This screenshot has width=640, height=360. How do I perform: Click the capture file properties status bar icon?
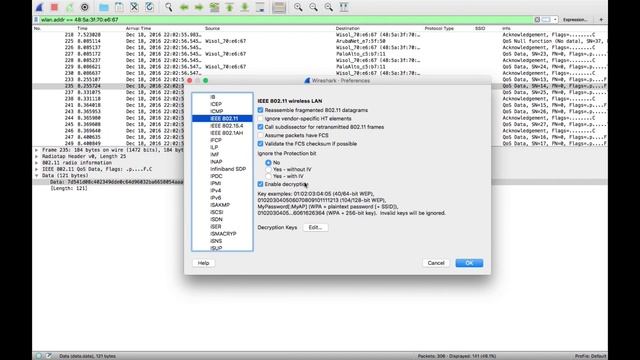(x=49, y=356)
